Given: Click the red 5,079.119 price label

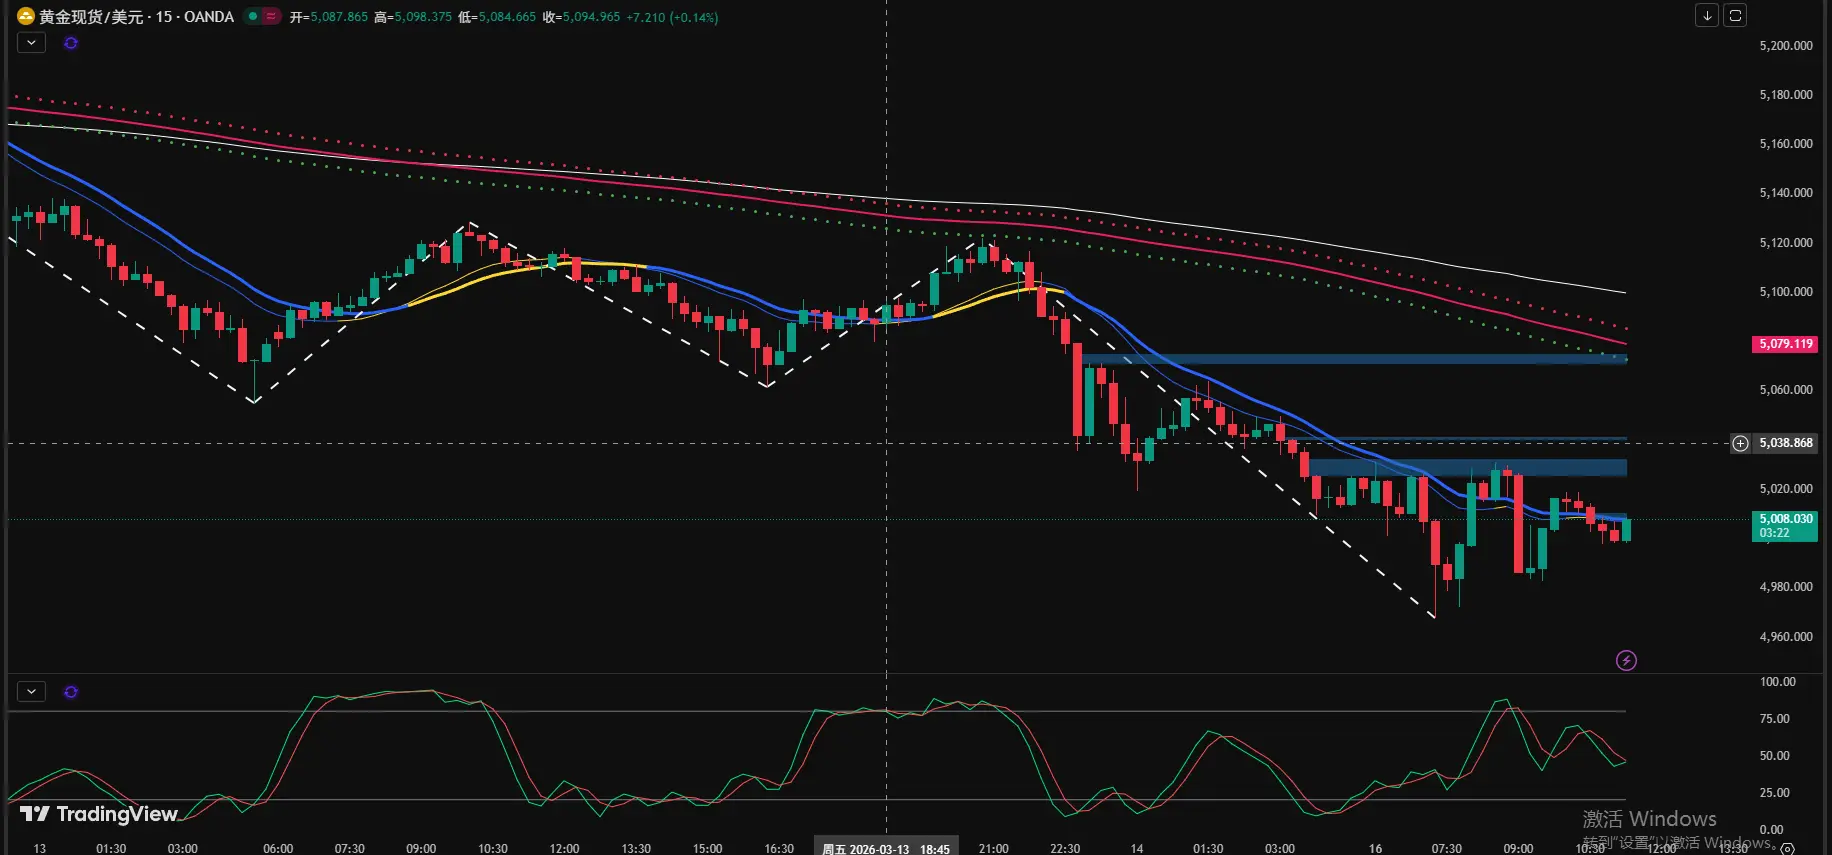Looking at the screenshot, I should click(1786, 344).
